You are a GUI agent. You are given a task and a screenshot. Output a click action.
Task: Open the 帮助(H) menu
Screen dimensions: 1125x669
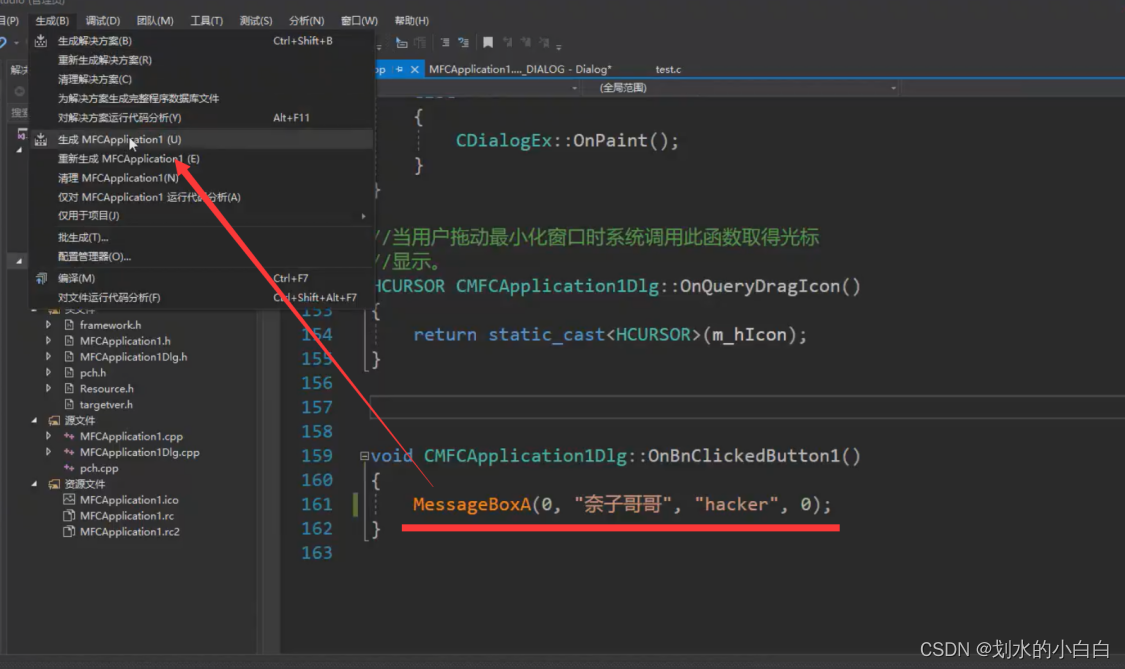pyautogui.click(x=412, y=21)
